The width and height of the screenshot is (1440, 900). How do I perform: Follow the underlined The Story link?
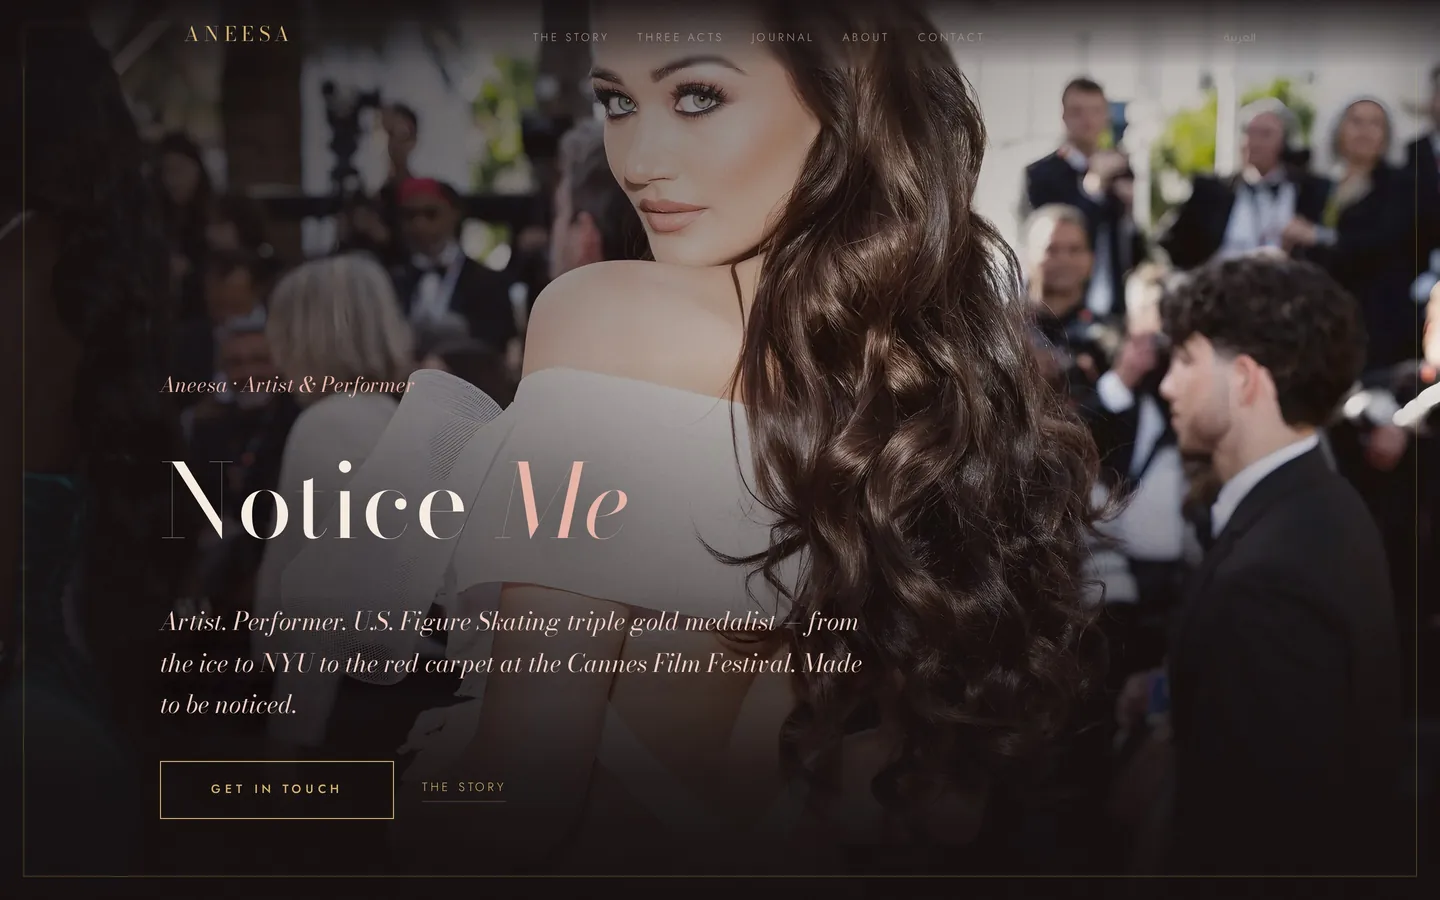click(464, 788)
